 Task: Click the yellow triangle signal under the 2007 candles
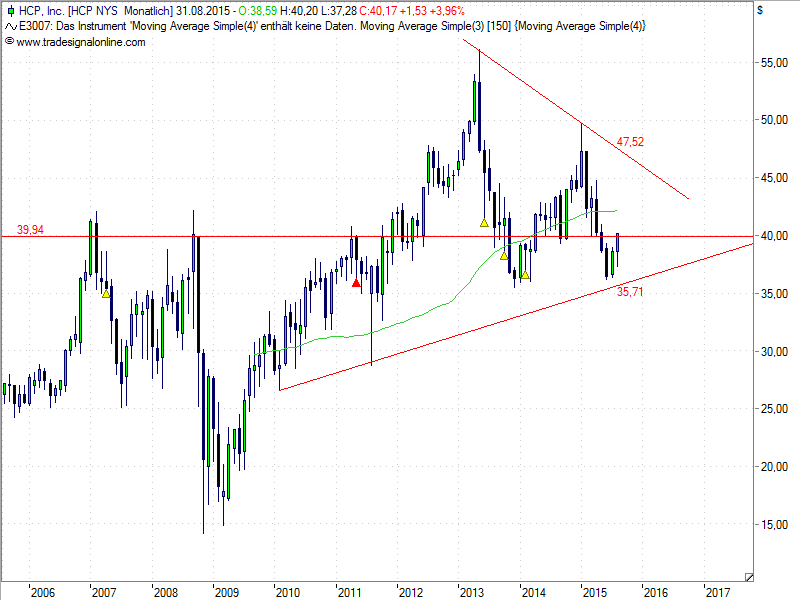pos(105,295)
